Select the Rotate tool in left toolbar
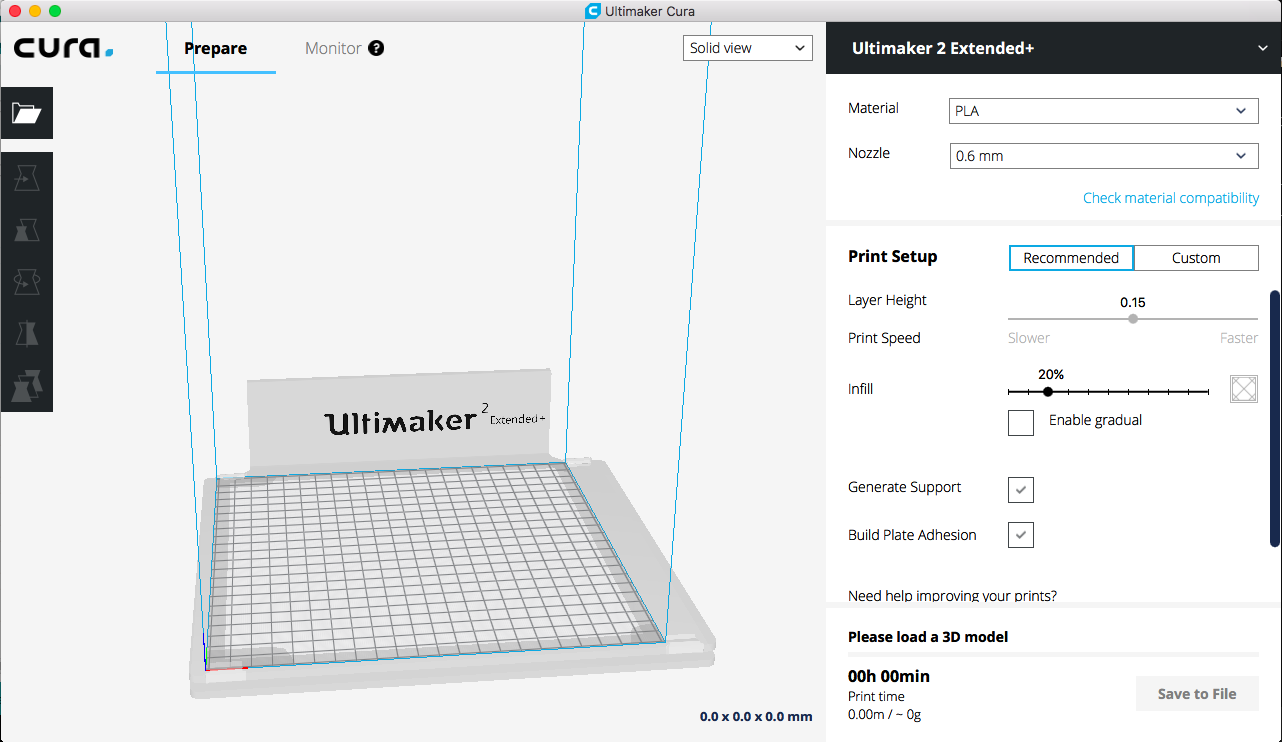This screenshot has height=742, width=1282. 27,282
